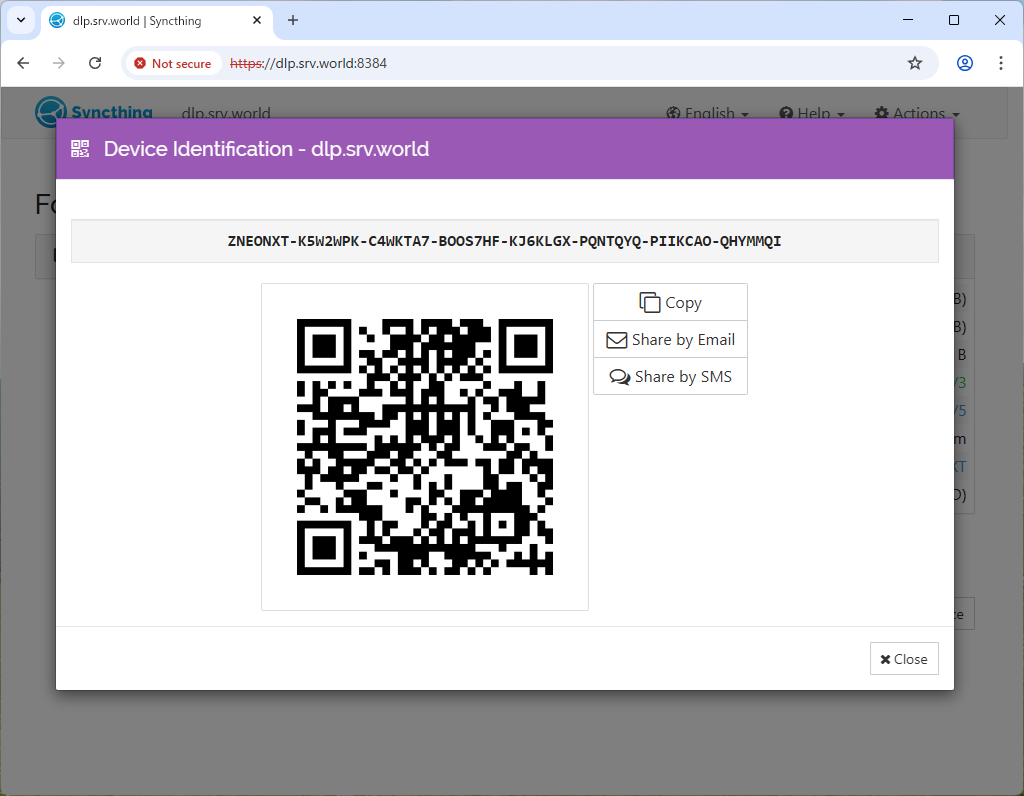Share the device ID by Email
Viewport: 1024px width, 796px height.
[670, 340]
